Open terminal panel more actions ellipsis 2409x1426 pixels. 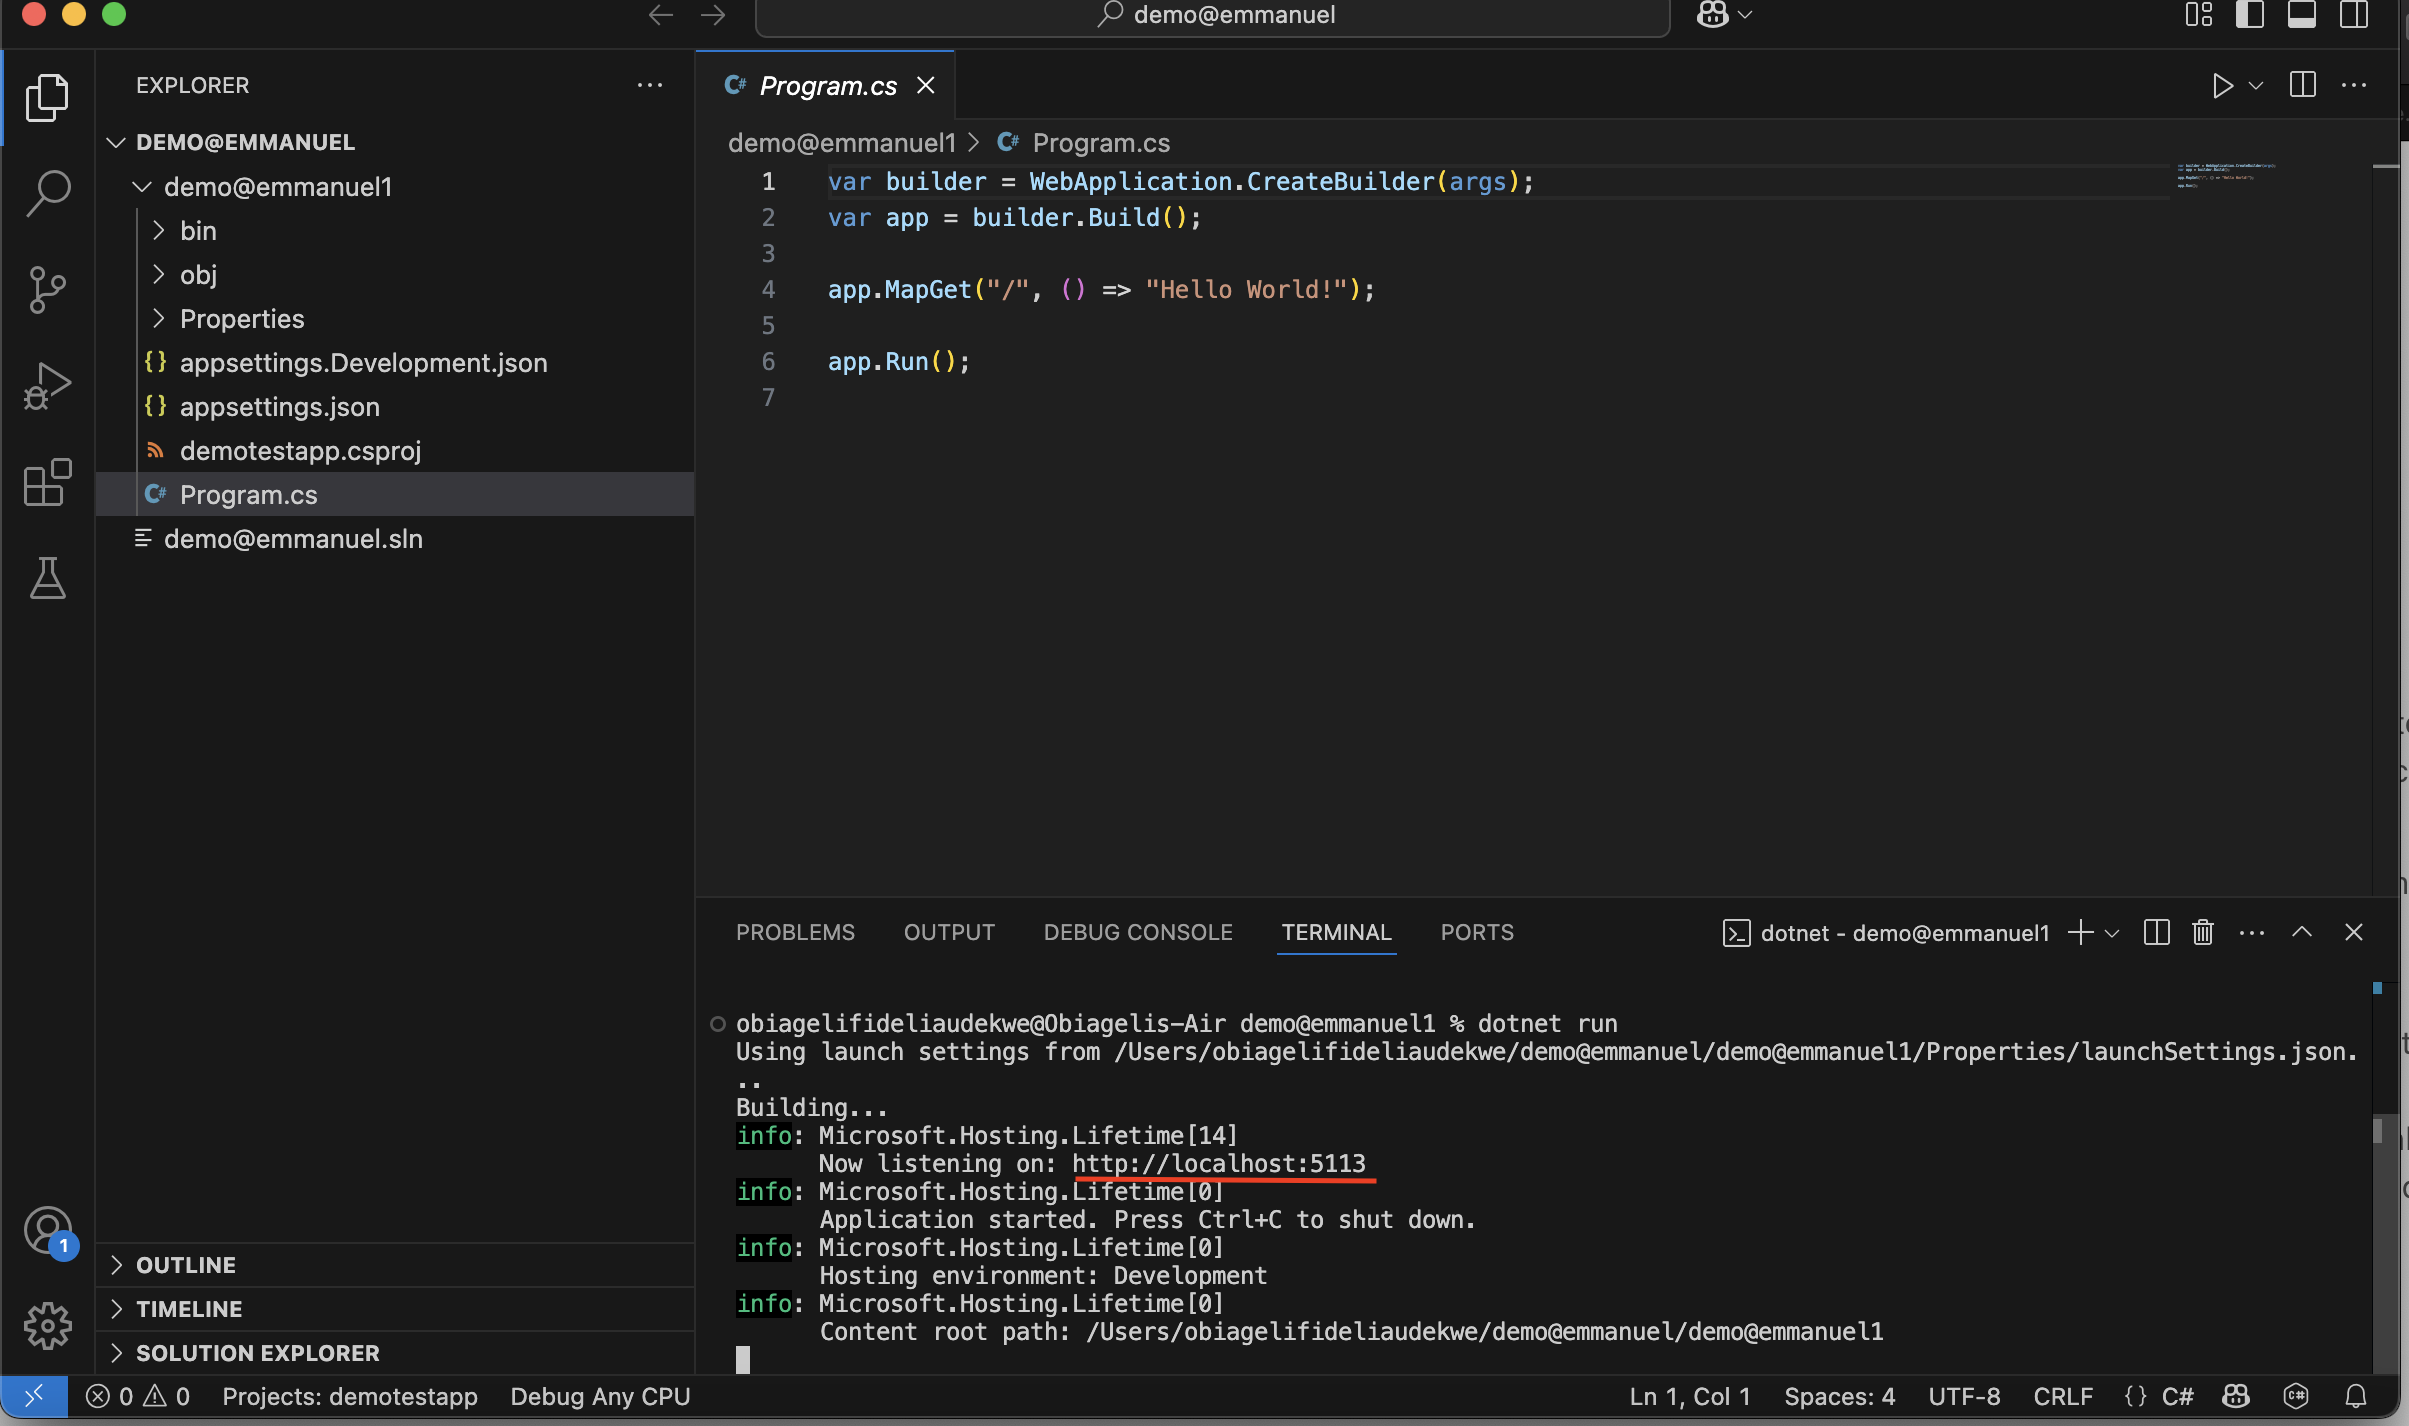(2252, 932)
